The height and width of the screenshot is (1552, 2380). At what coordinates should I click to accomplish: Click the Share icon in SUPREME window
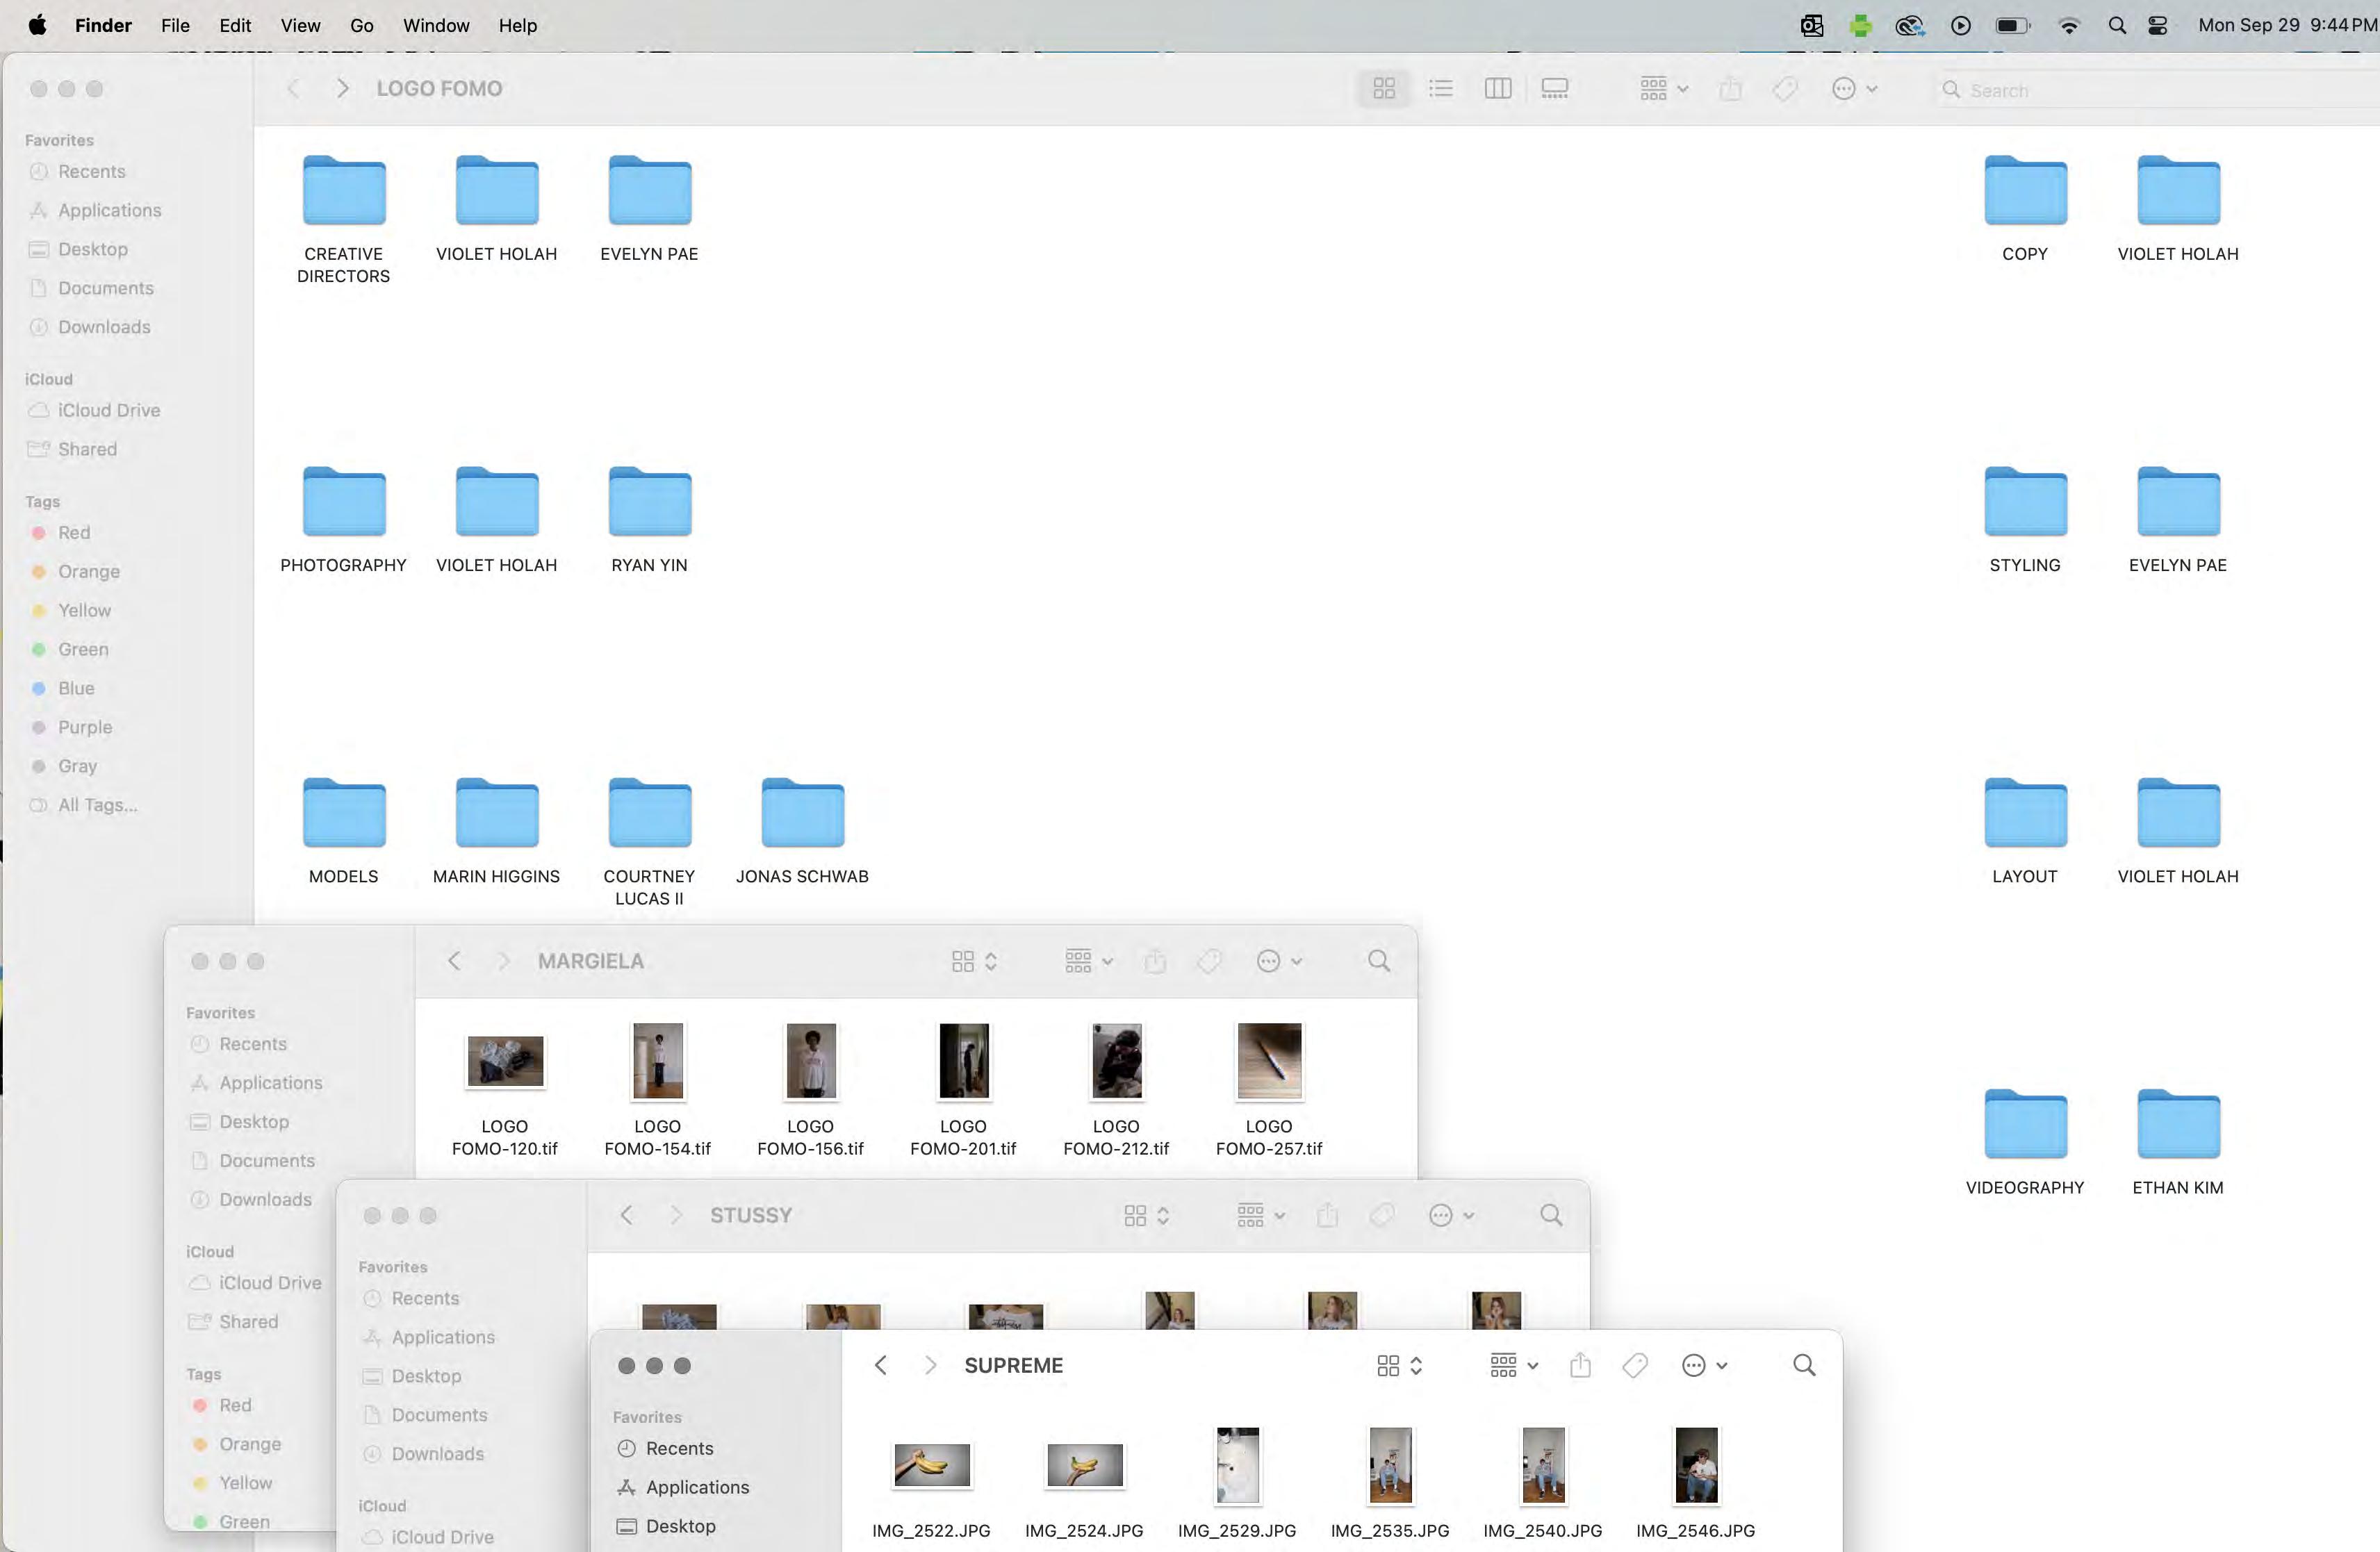pyautogui.click(x=1580, y=1365)
